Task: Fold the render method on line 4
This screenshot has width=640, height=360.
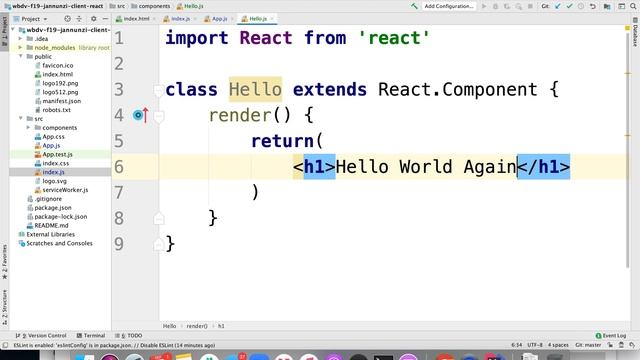Action: pos(159,116)
